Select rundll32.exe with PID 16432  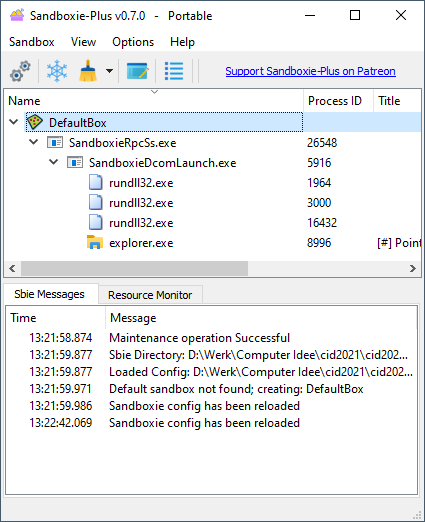[212, 223]
